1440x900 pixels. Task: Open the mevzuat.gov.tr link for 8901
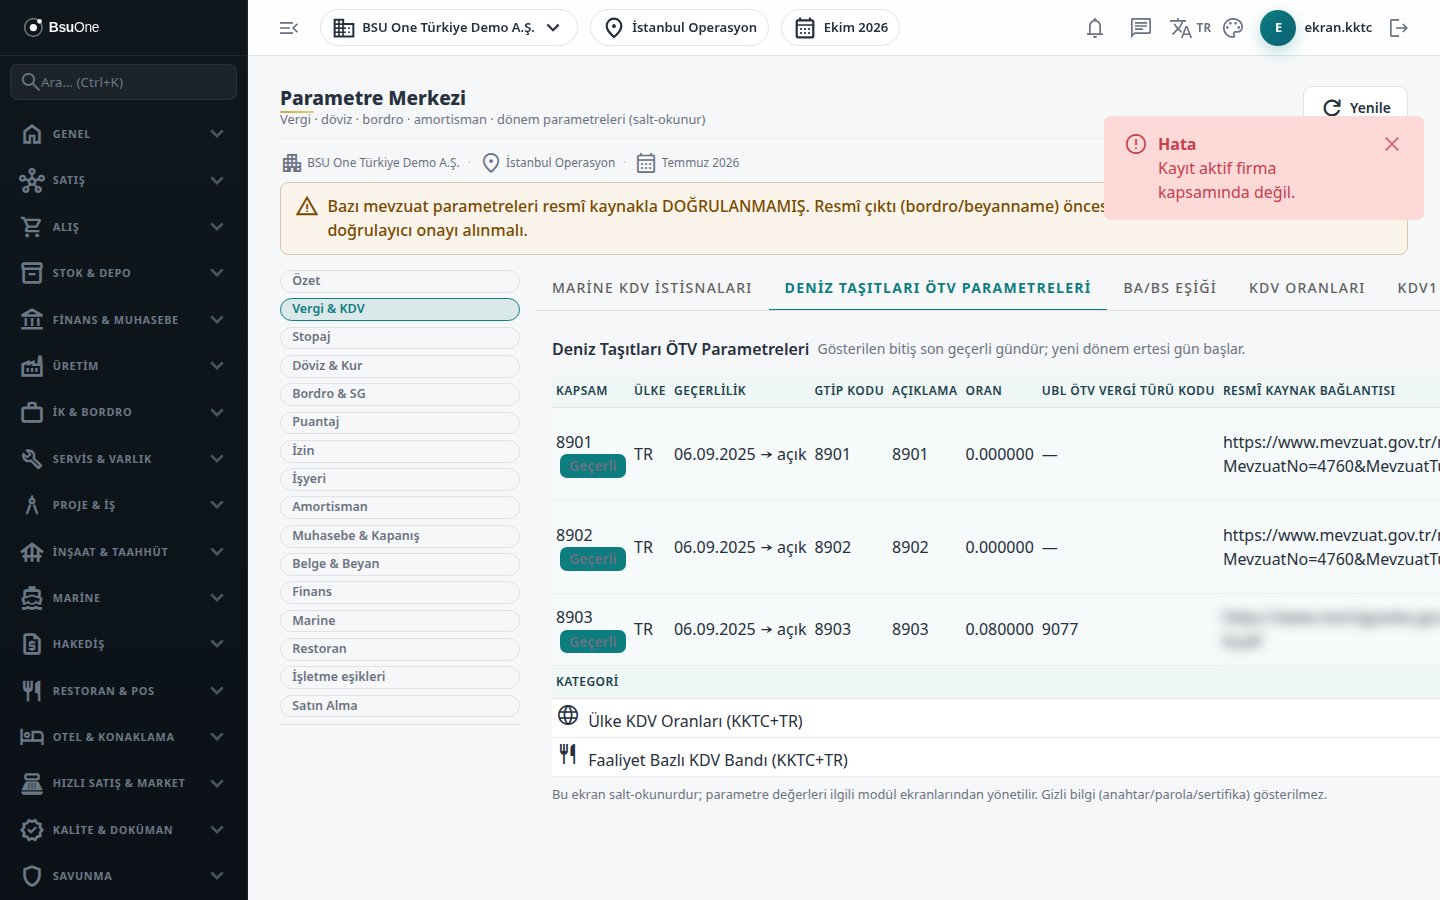[x=1331, y=454]
